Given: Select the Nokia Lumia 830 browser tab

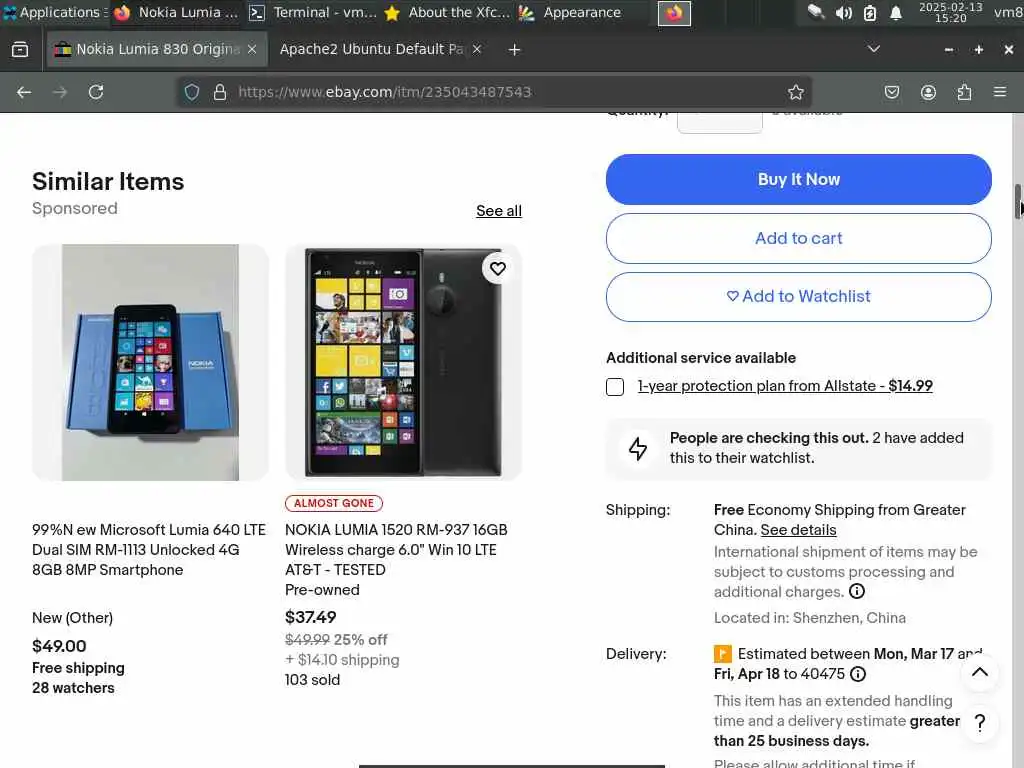Looking at the screenshot, I should (157, 50).
